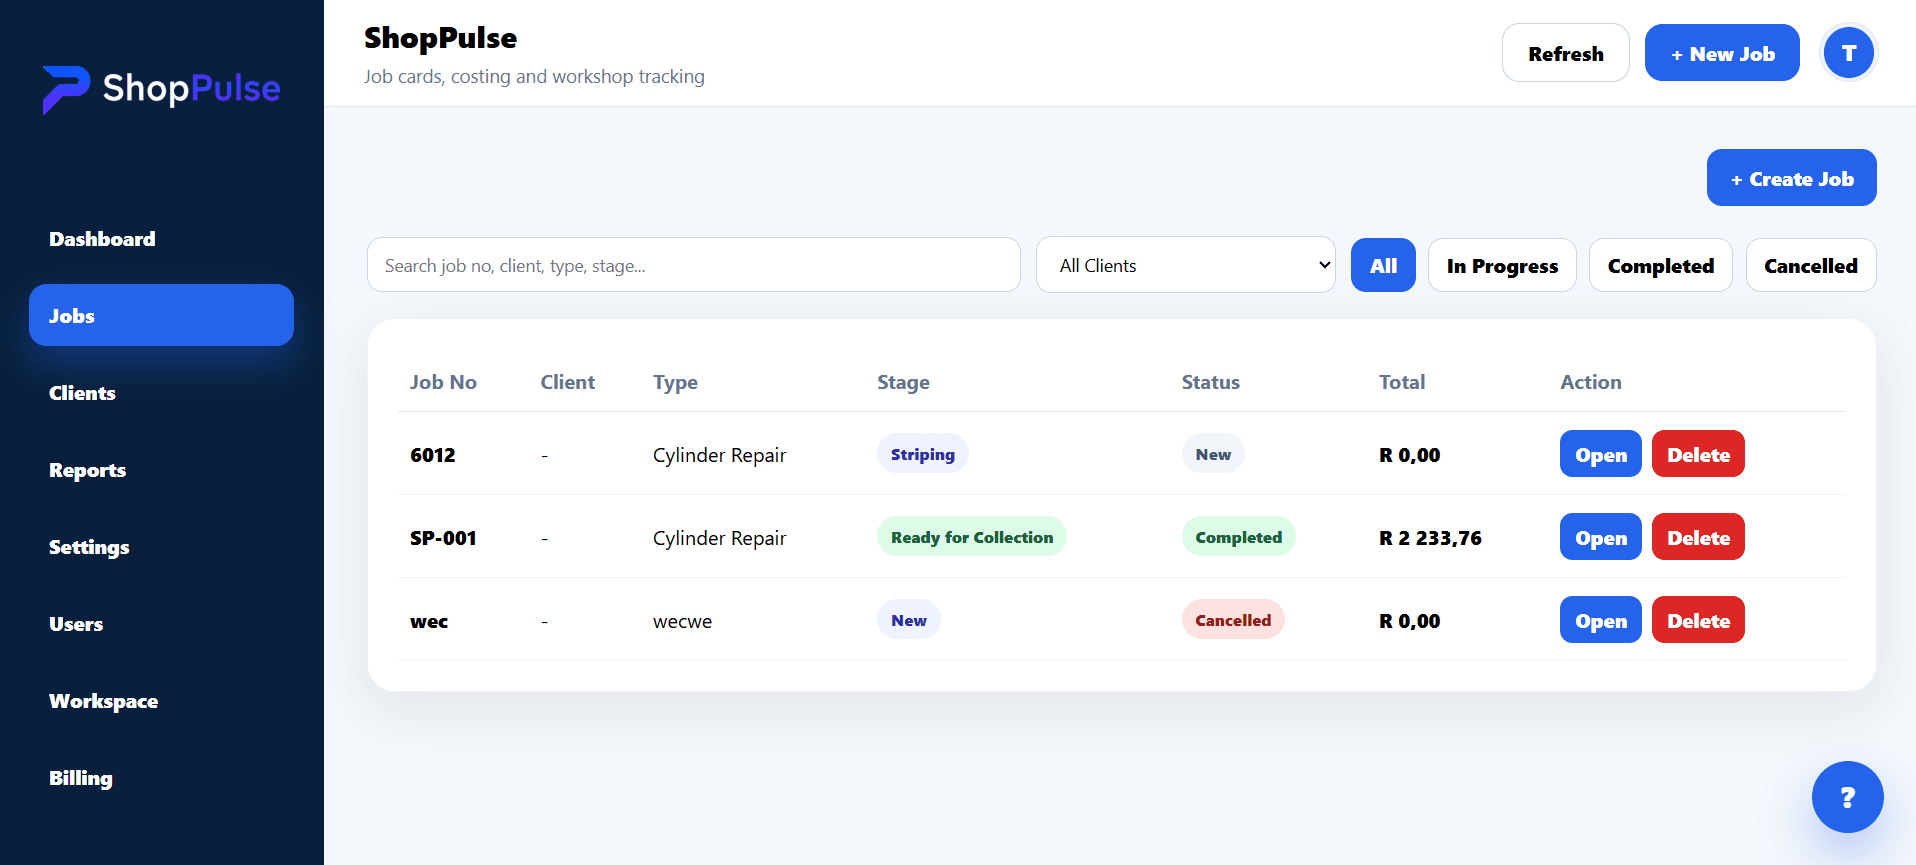Click the New stage badge for wec
Image resolution: width=1916 pixels, height=865 pixels.
[908, 620]
